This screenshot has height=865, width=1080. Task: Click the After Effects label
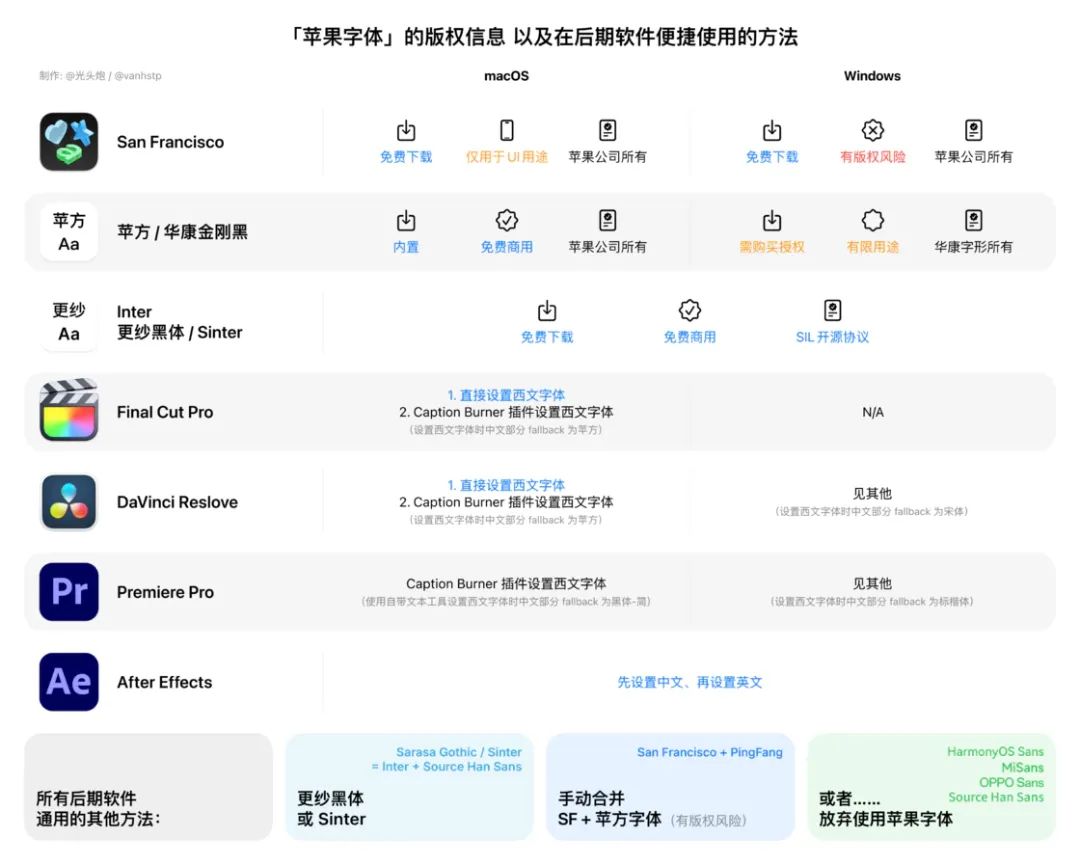165,682
